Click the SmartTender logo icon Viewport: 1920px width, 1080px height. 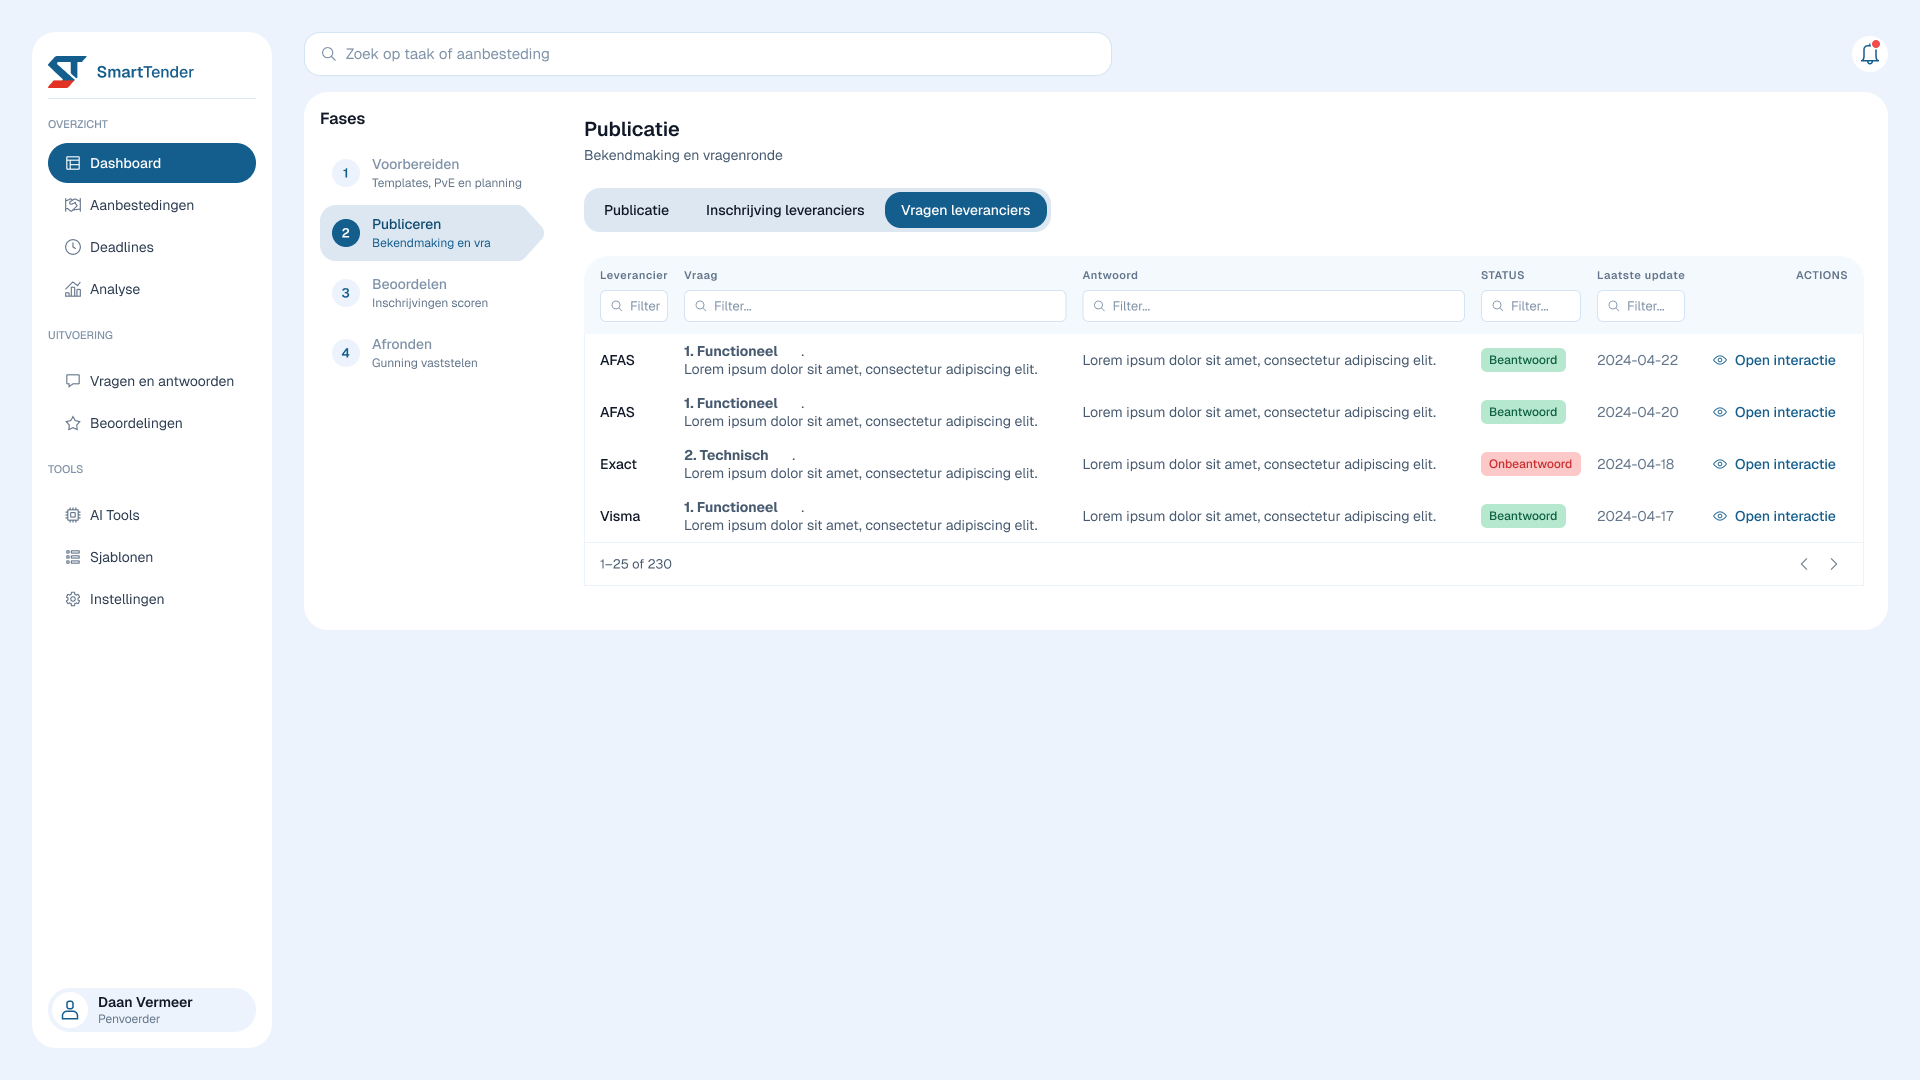coord(67,72)
